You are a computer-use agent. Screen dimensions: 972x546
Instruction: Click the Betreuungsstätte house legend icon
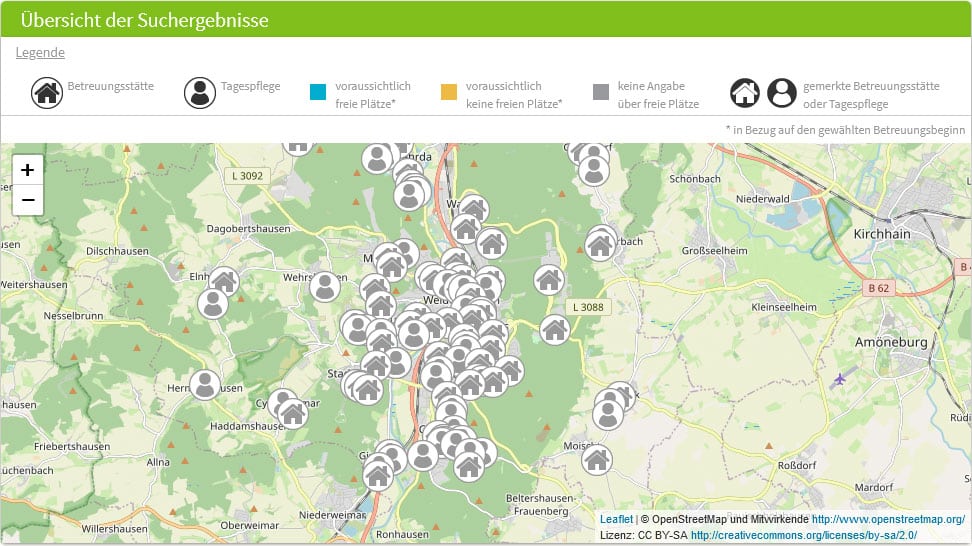pos(46,93)
